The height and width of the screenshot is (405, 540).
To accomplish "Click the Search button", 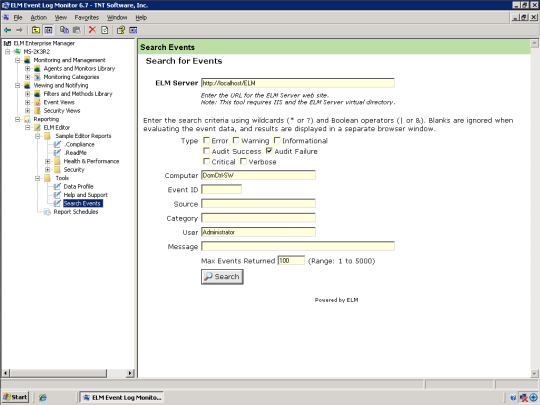I will (222, 277).
